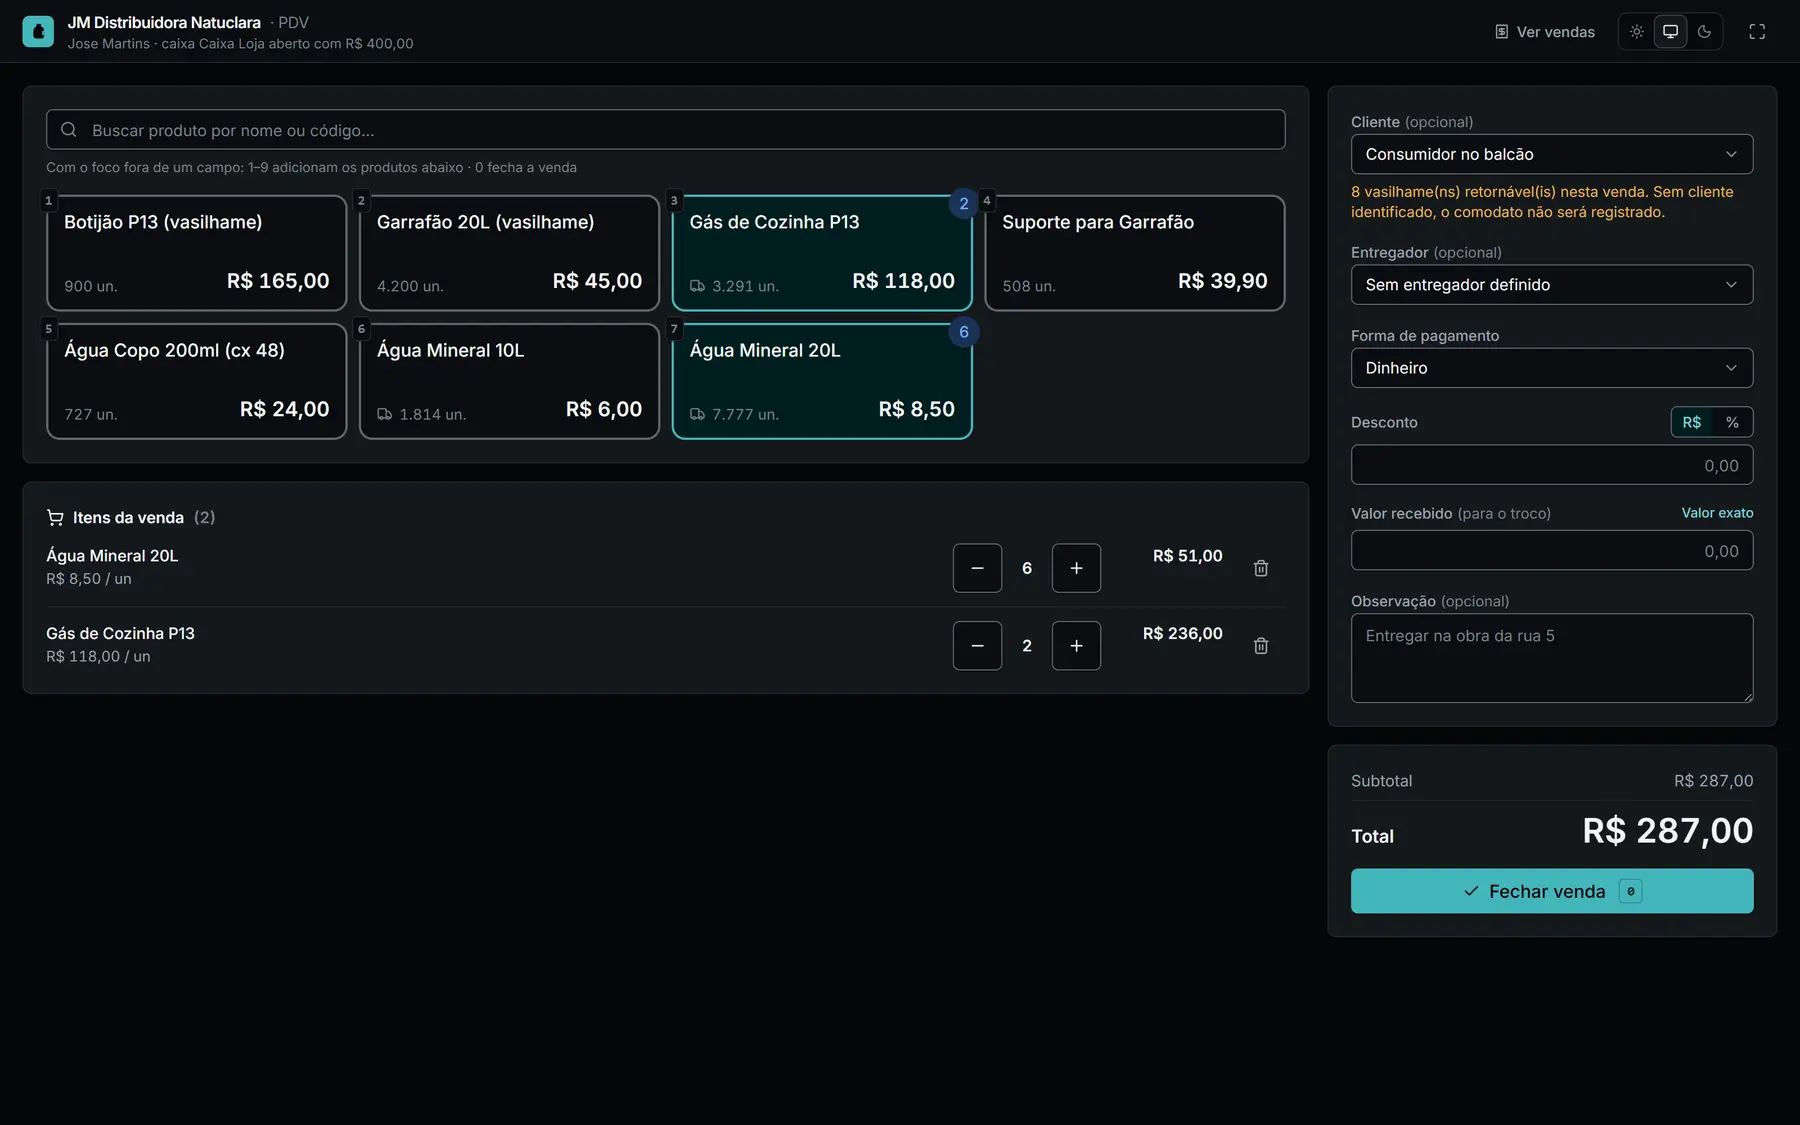Increase quantity of Água Mineral 20L item
This screenshot has width=1800, height=1125.
coord(1076,568)
